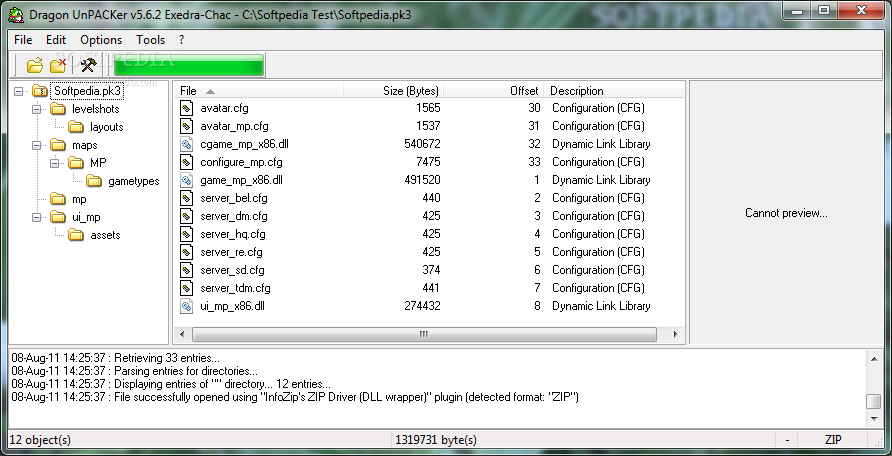
Task: Click the green progress bar in toolbar
Action: [189, 65]
